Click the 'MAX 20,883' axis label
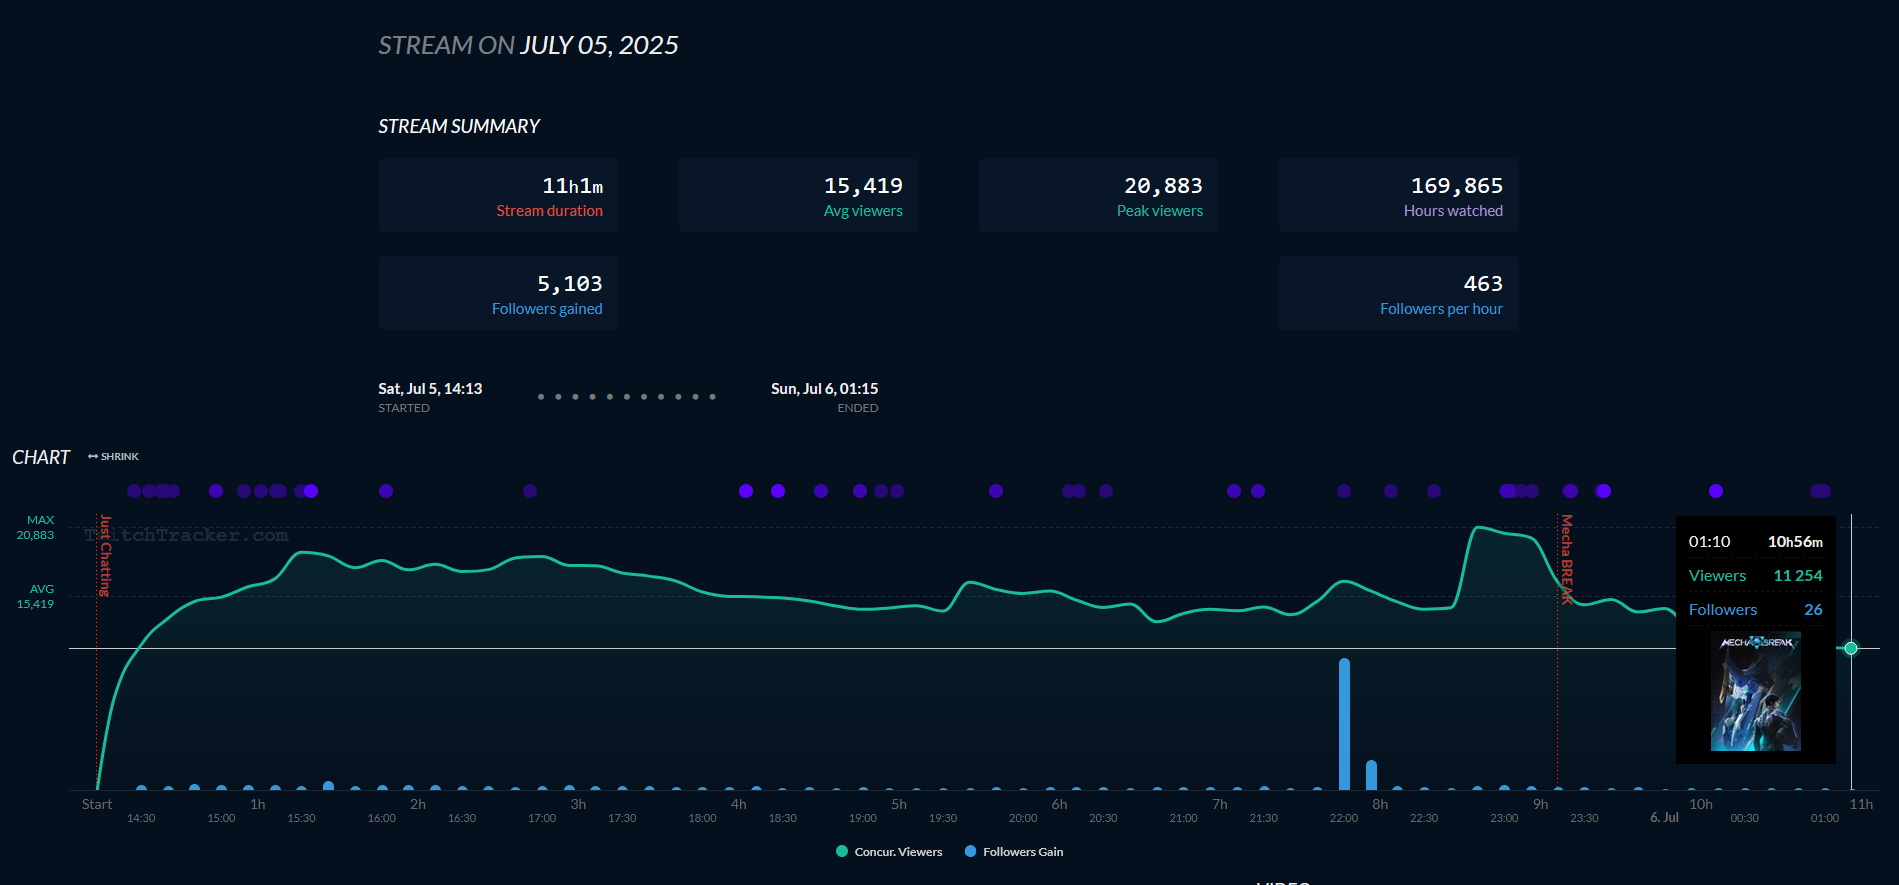 (36, 528)
